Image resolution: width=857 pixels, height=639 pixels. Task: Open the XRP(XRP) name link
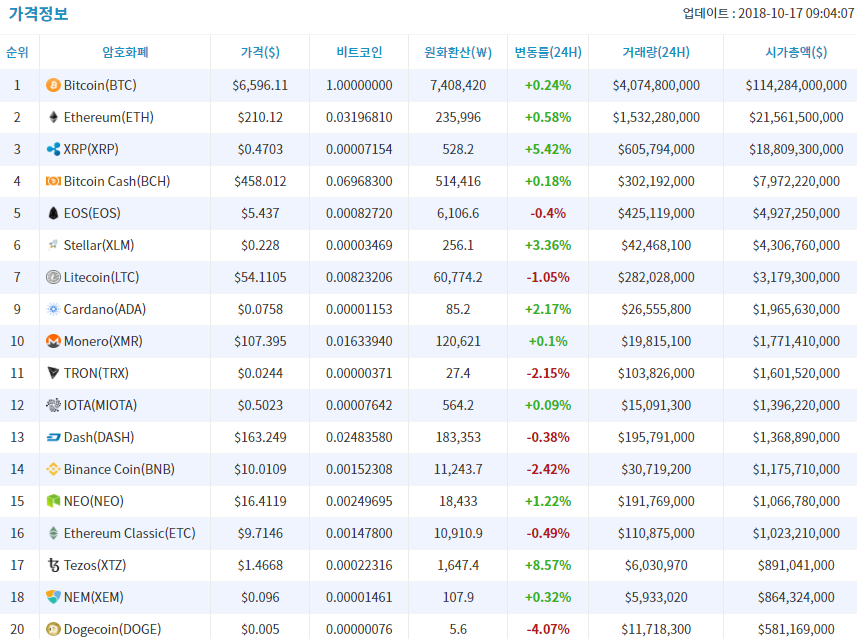(x=91, y=149)
